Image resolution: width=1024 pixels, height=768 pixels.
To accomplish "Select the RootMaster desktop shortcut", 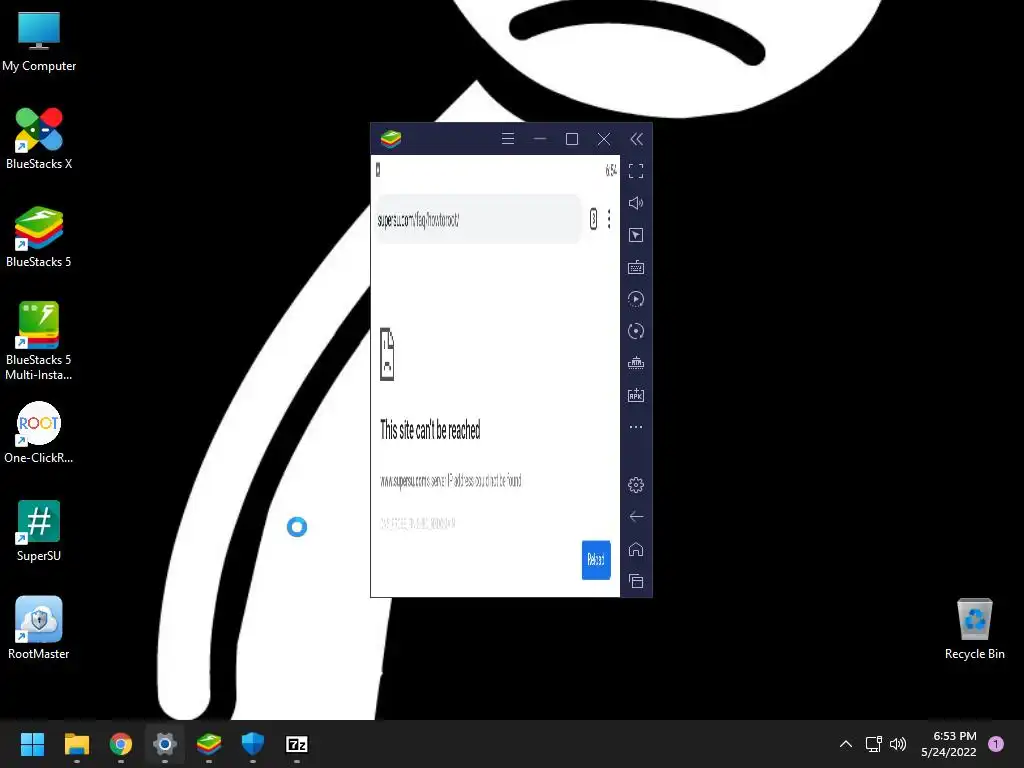I will tap(39, 628).
